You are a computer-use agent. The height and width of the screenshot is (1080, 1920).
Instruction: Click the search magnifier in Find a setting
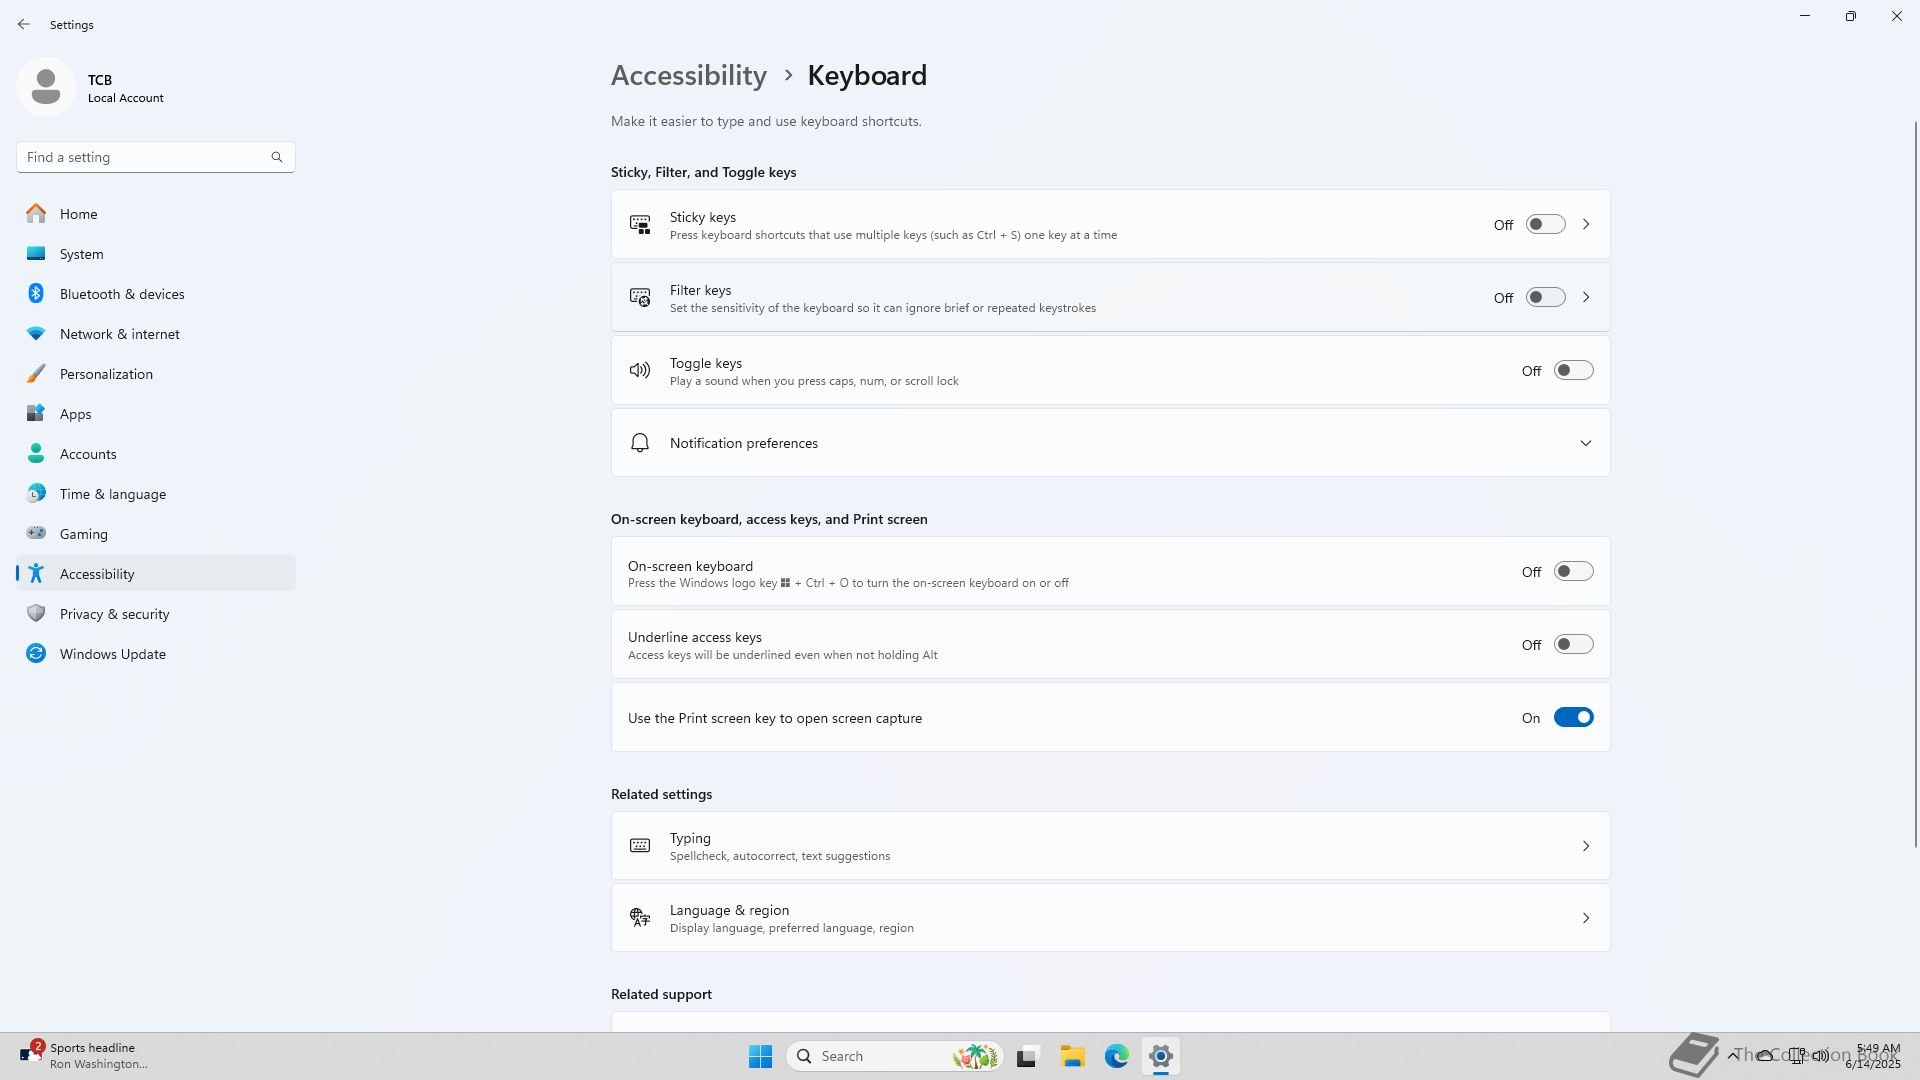pos(277,157)
